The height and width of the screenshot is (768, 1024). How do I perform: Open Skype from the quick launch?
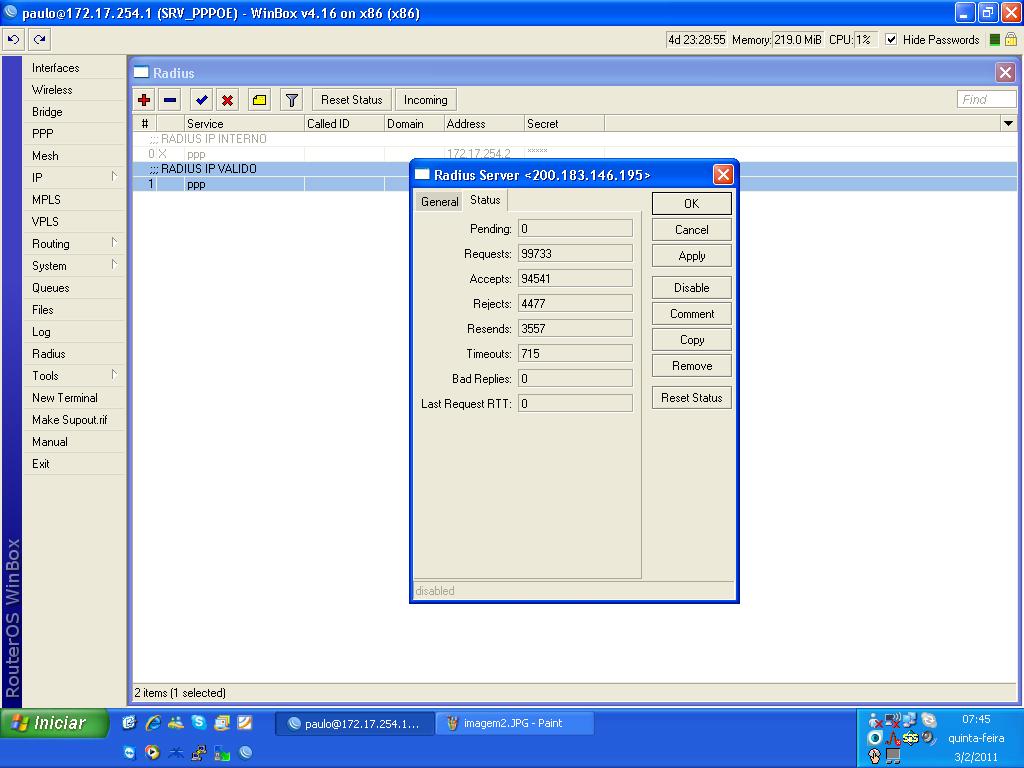(x=199, y=722)
